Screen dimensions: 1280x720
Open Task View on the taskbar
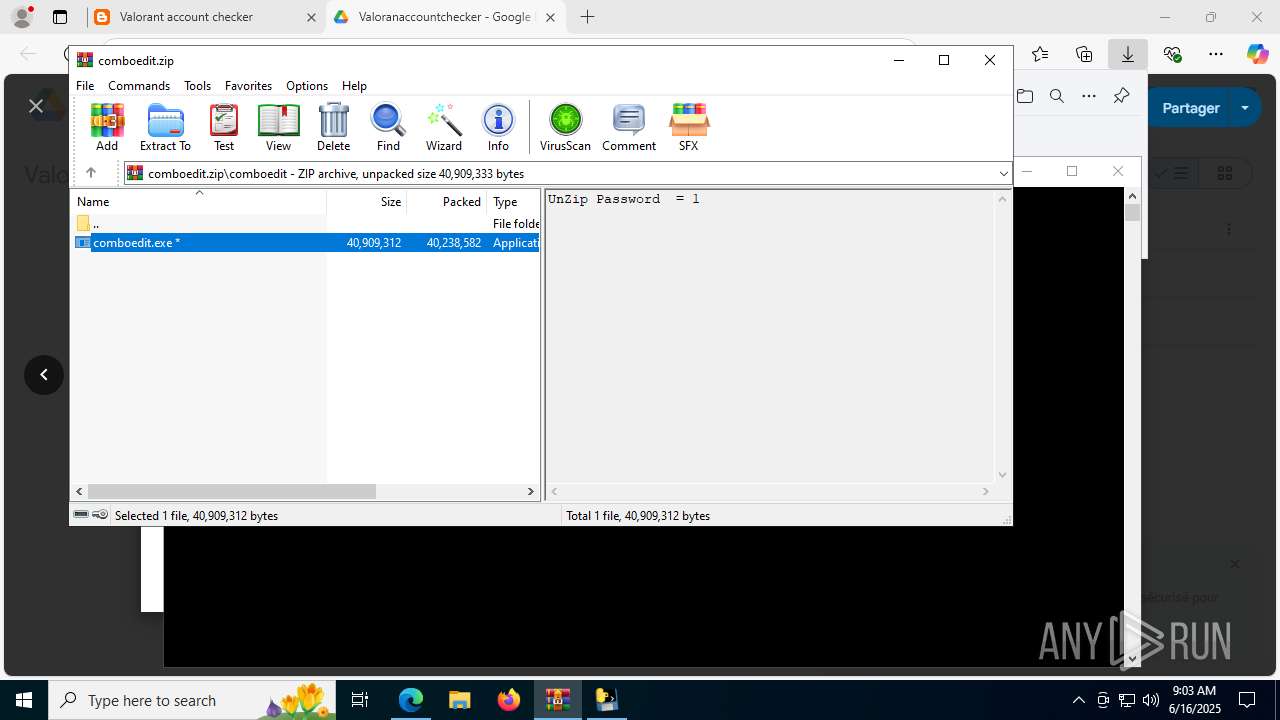pos(360,700)
